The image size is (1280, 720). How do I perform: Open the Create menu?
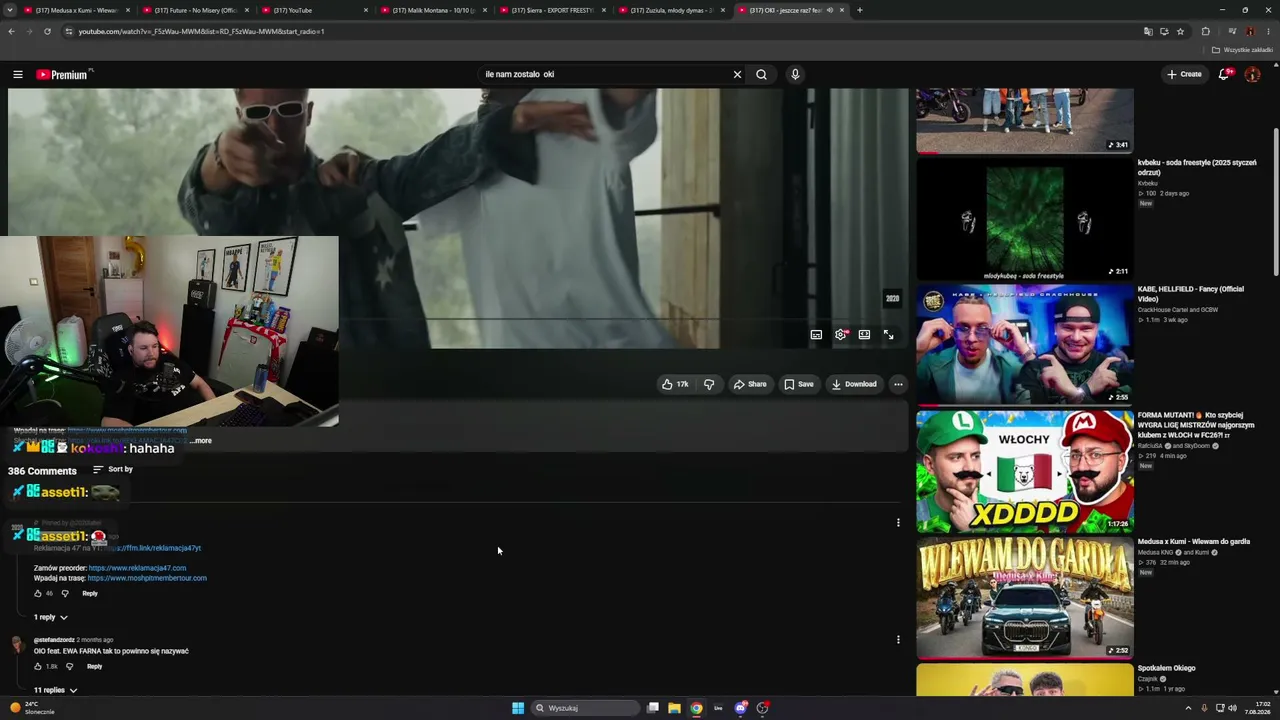1184,74
